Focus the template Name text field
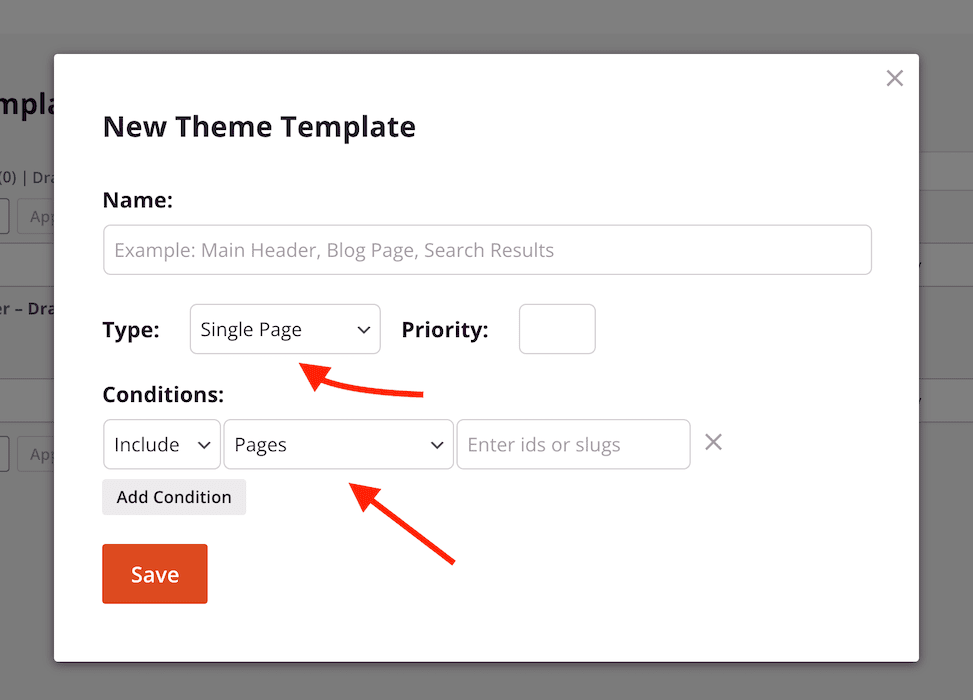The width and height of the screenshot is (973, 700). coord(487,250)
